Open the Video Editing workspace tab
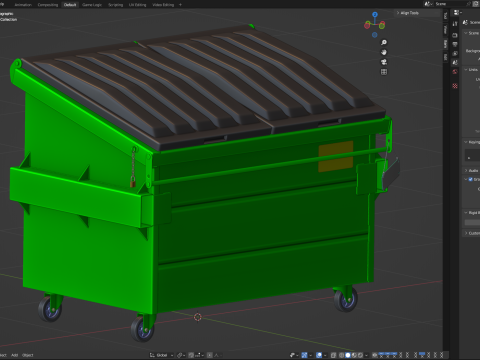 click(163, 5)
